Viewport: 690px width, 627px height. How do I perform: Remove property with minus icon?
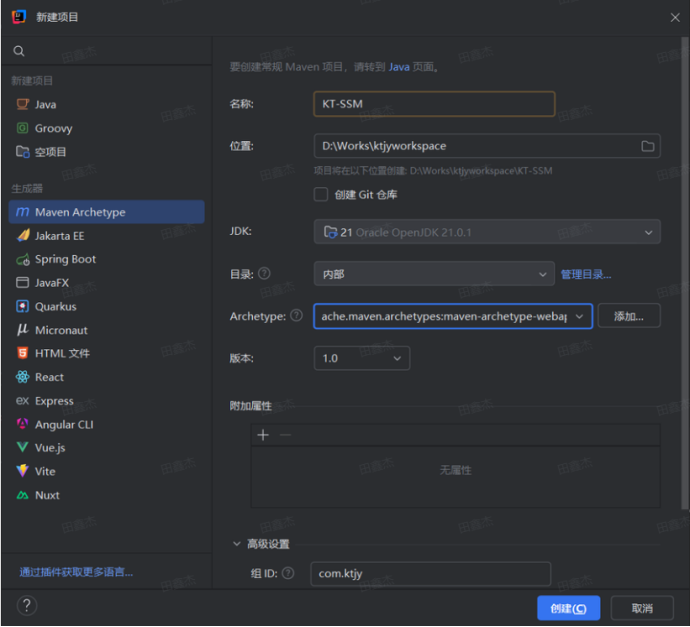tap(285, 435)
